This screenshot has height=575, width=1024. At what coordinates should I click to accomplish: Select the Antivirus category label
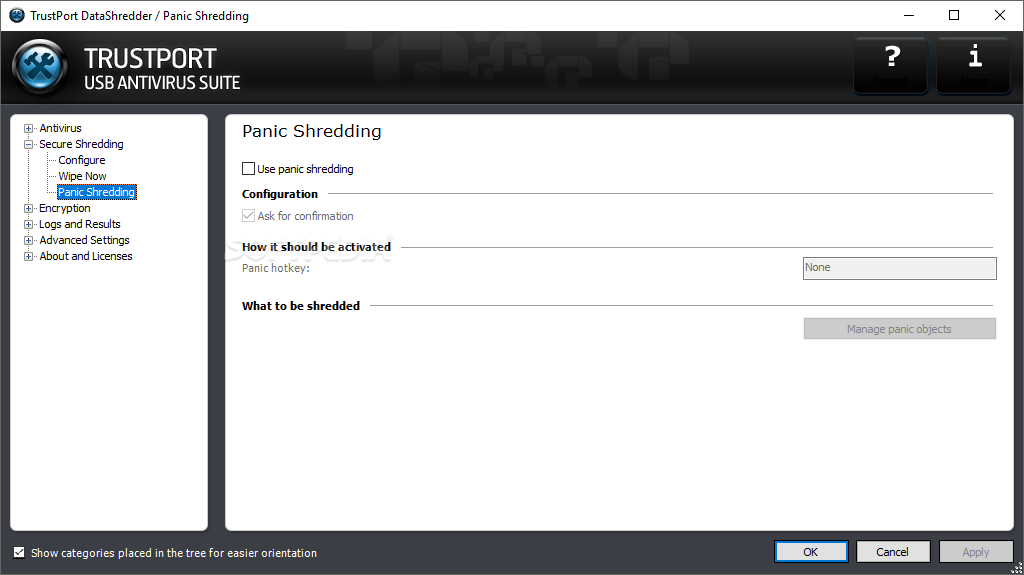coord(60,128)
